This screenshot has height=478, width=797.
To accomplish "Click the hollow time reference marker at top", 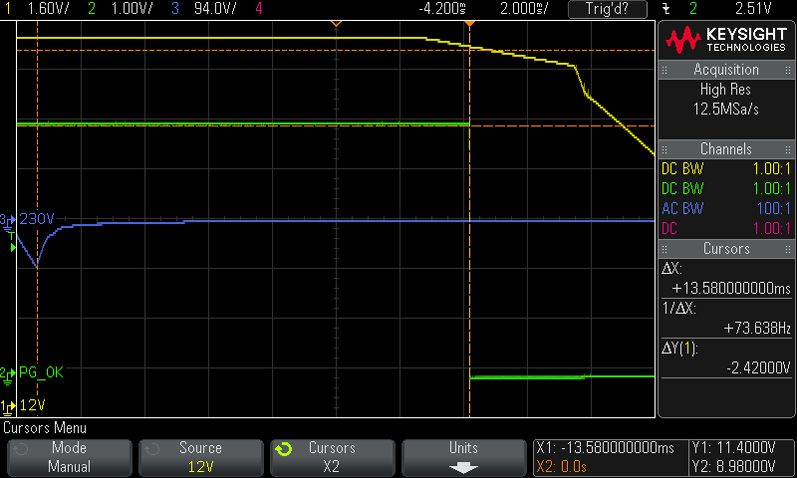I will [x=335, y=24].
